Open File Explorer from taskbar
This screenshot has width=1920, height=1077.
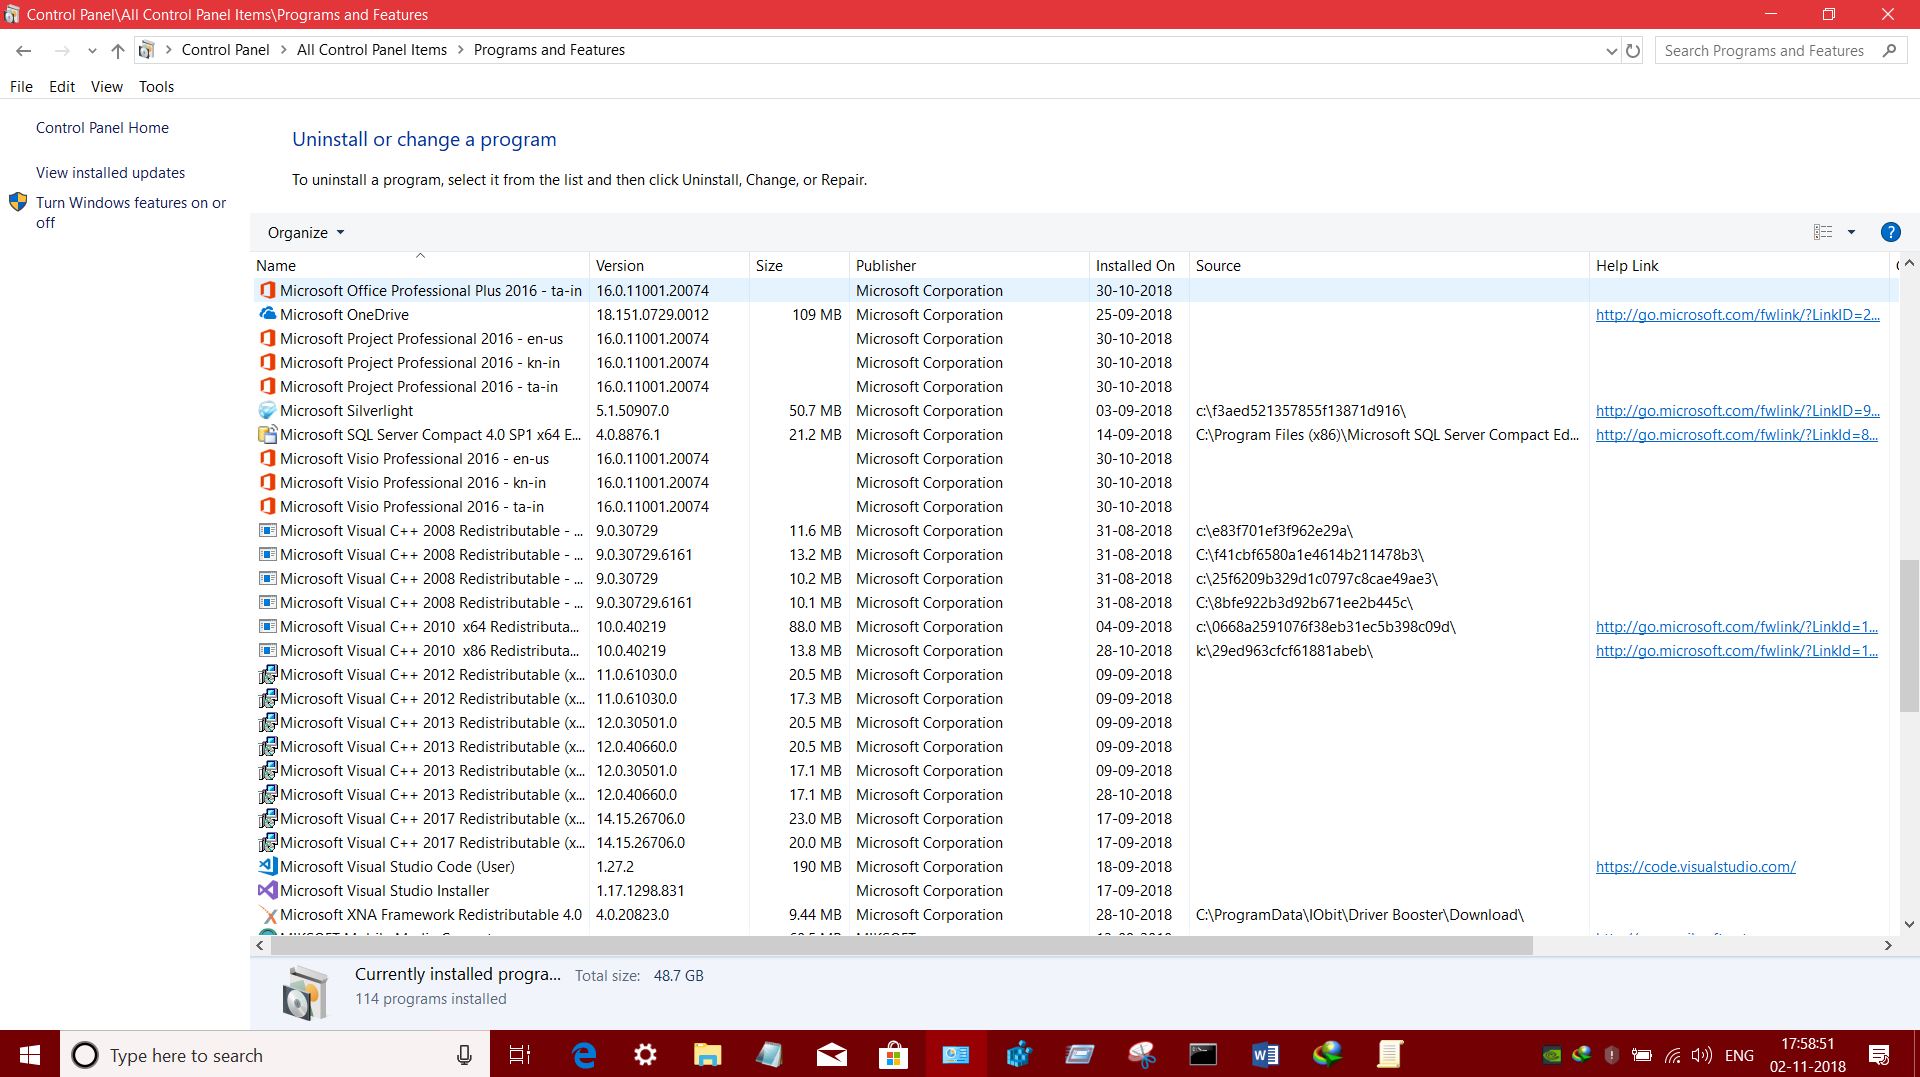[708, 1055]
